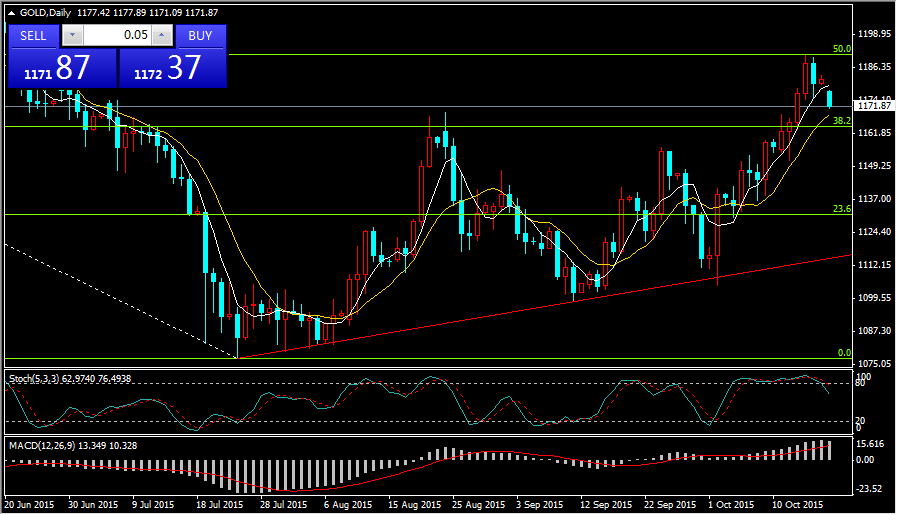This screenshot has height=515, width=897.
Task: Collapse one-click trading panel triangle icon
Action: click(11, 13)
